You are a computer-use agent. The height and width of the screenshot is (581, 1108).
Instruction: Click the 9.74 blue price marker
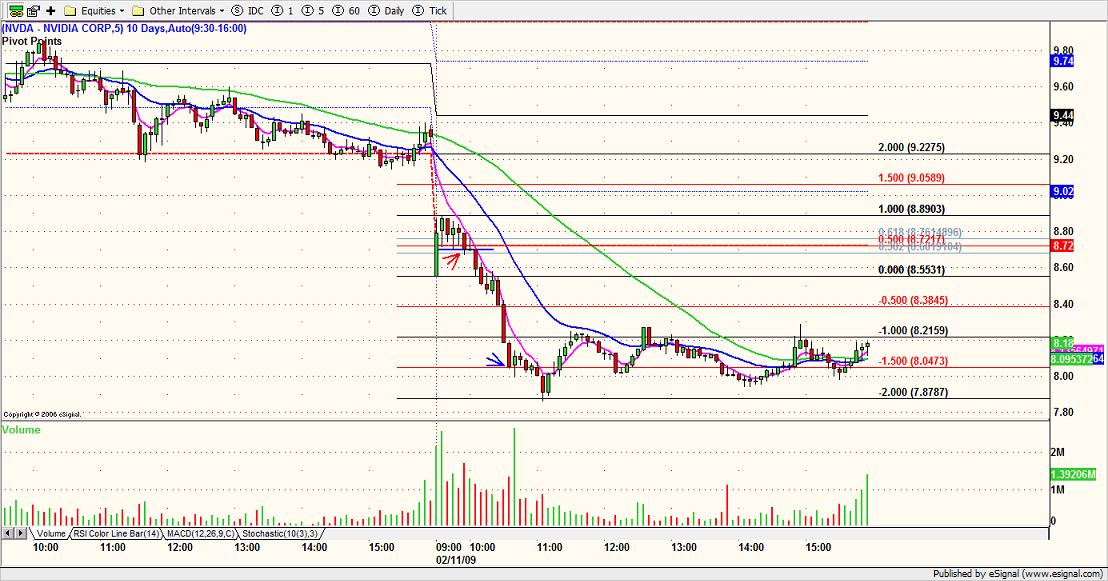[x=1063, y=61]
